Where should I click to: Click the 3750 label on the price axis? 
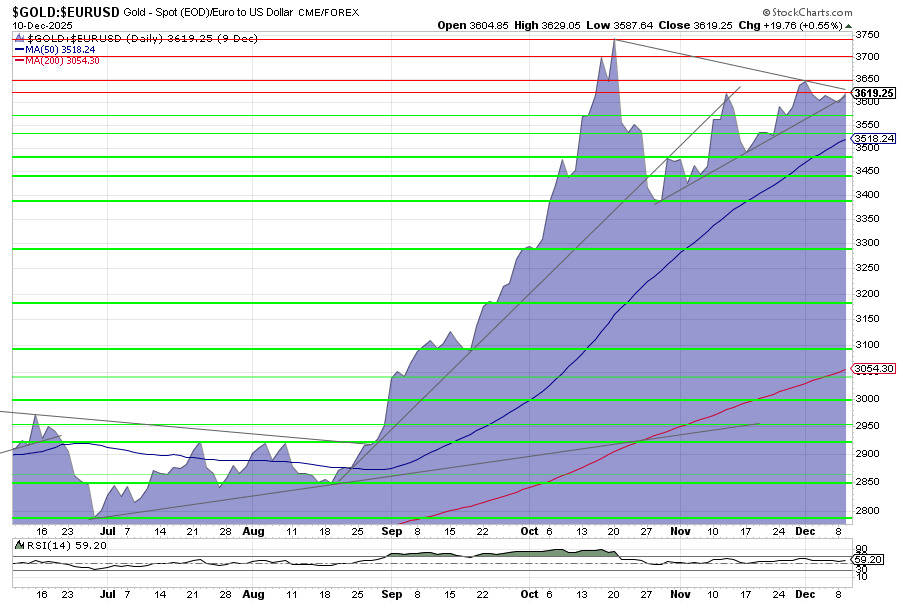(866, 34)
